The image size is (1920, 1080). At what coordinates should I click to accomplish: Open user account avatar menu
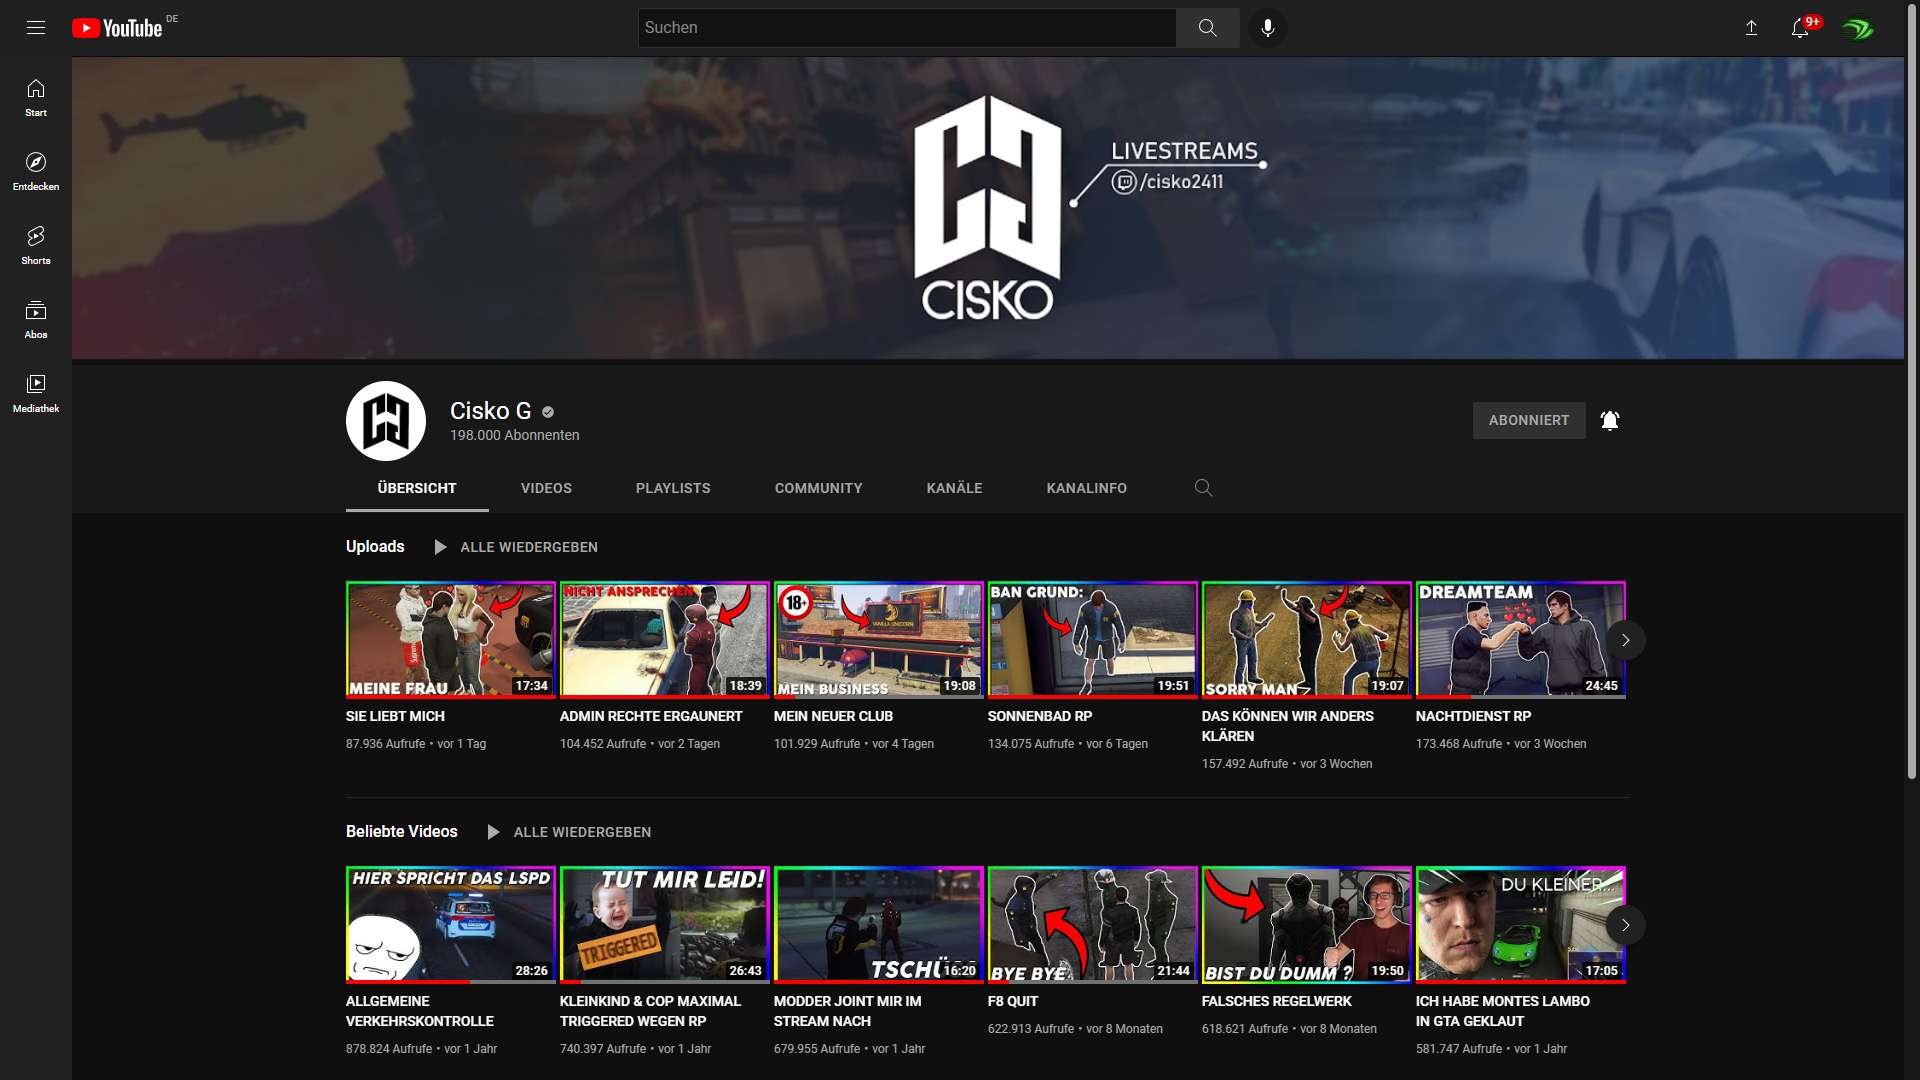click(x=1857, y=28)
